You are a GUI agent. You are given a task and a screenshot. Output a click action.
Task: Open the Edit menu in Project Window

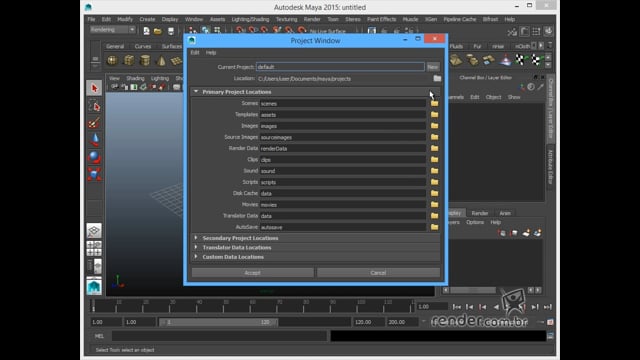(x=195, y=53)
